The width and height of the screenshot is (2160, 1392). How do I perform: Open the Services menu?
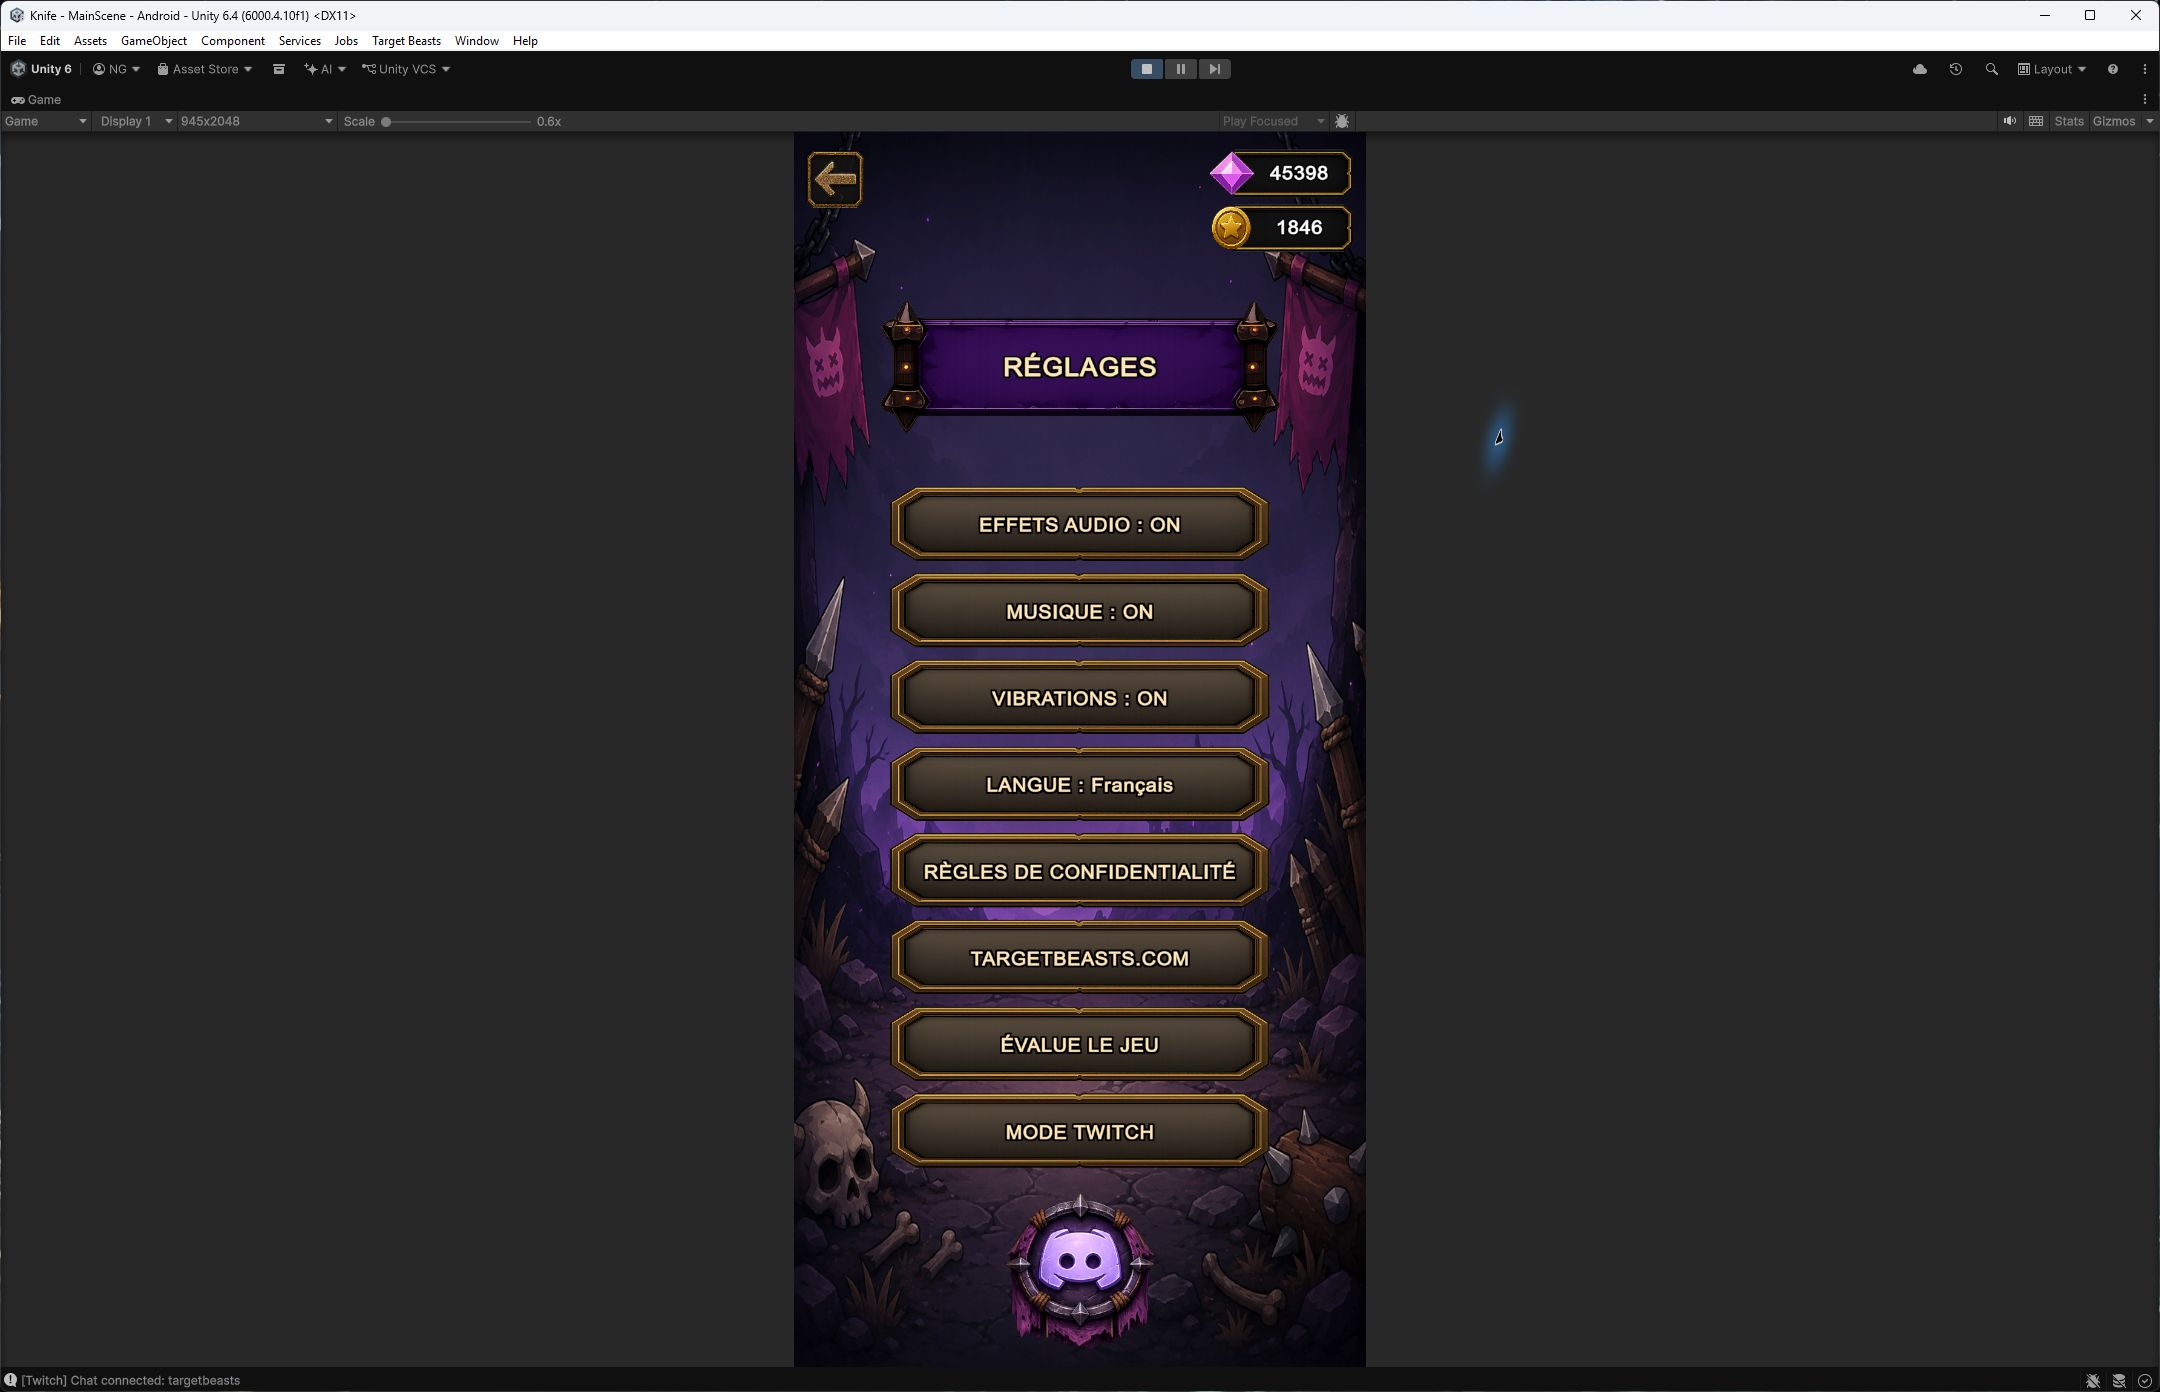tap(299, 41)
